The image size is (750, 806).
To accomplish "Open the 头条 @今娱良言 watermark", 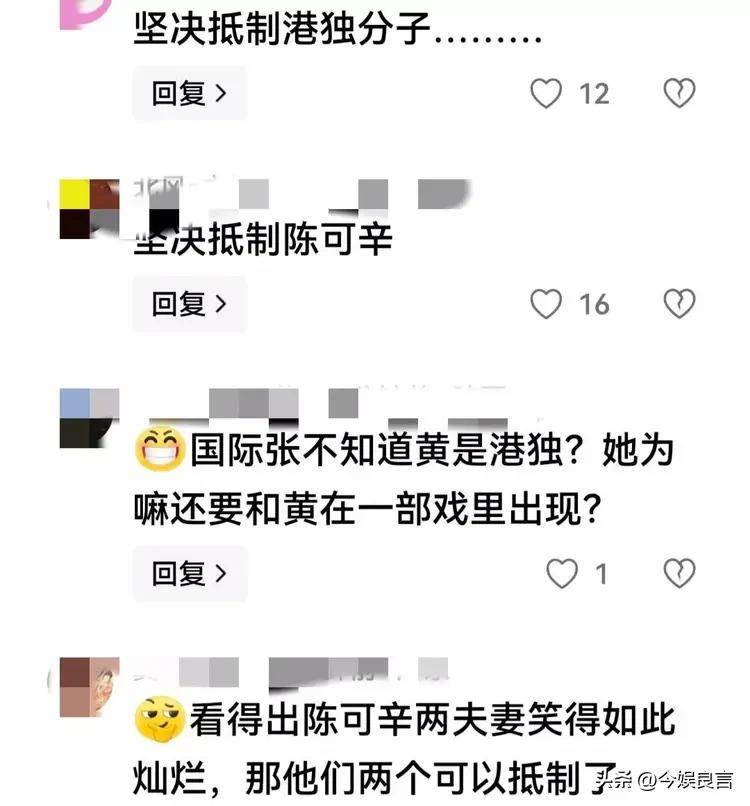I will coord(666,780).
